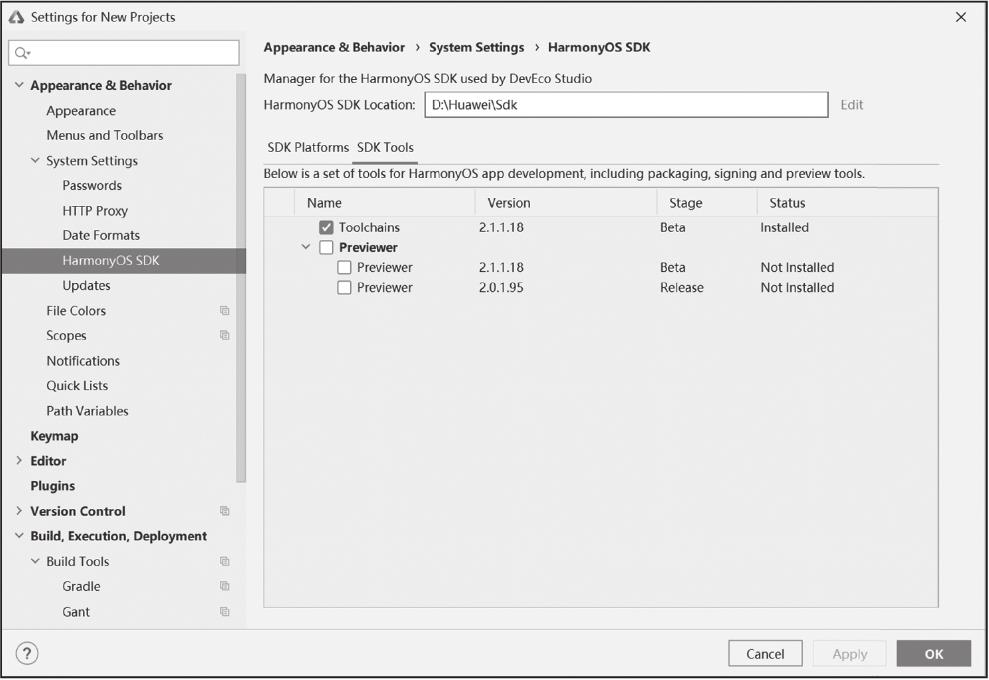
Task: Collapse the Previewer group in the tools table
Action: coord(306,248)
